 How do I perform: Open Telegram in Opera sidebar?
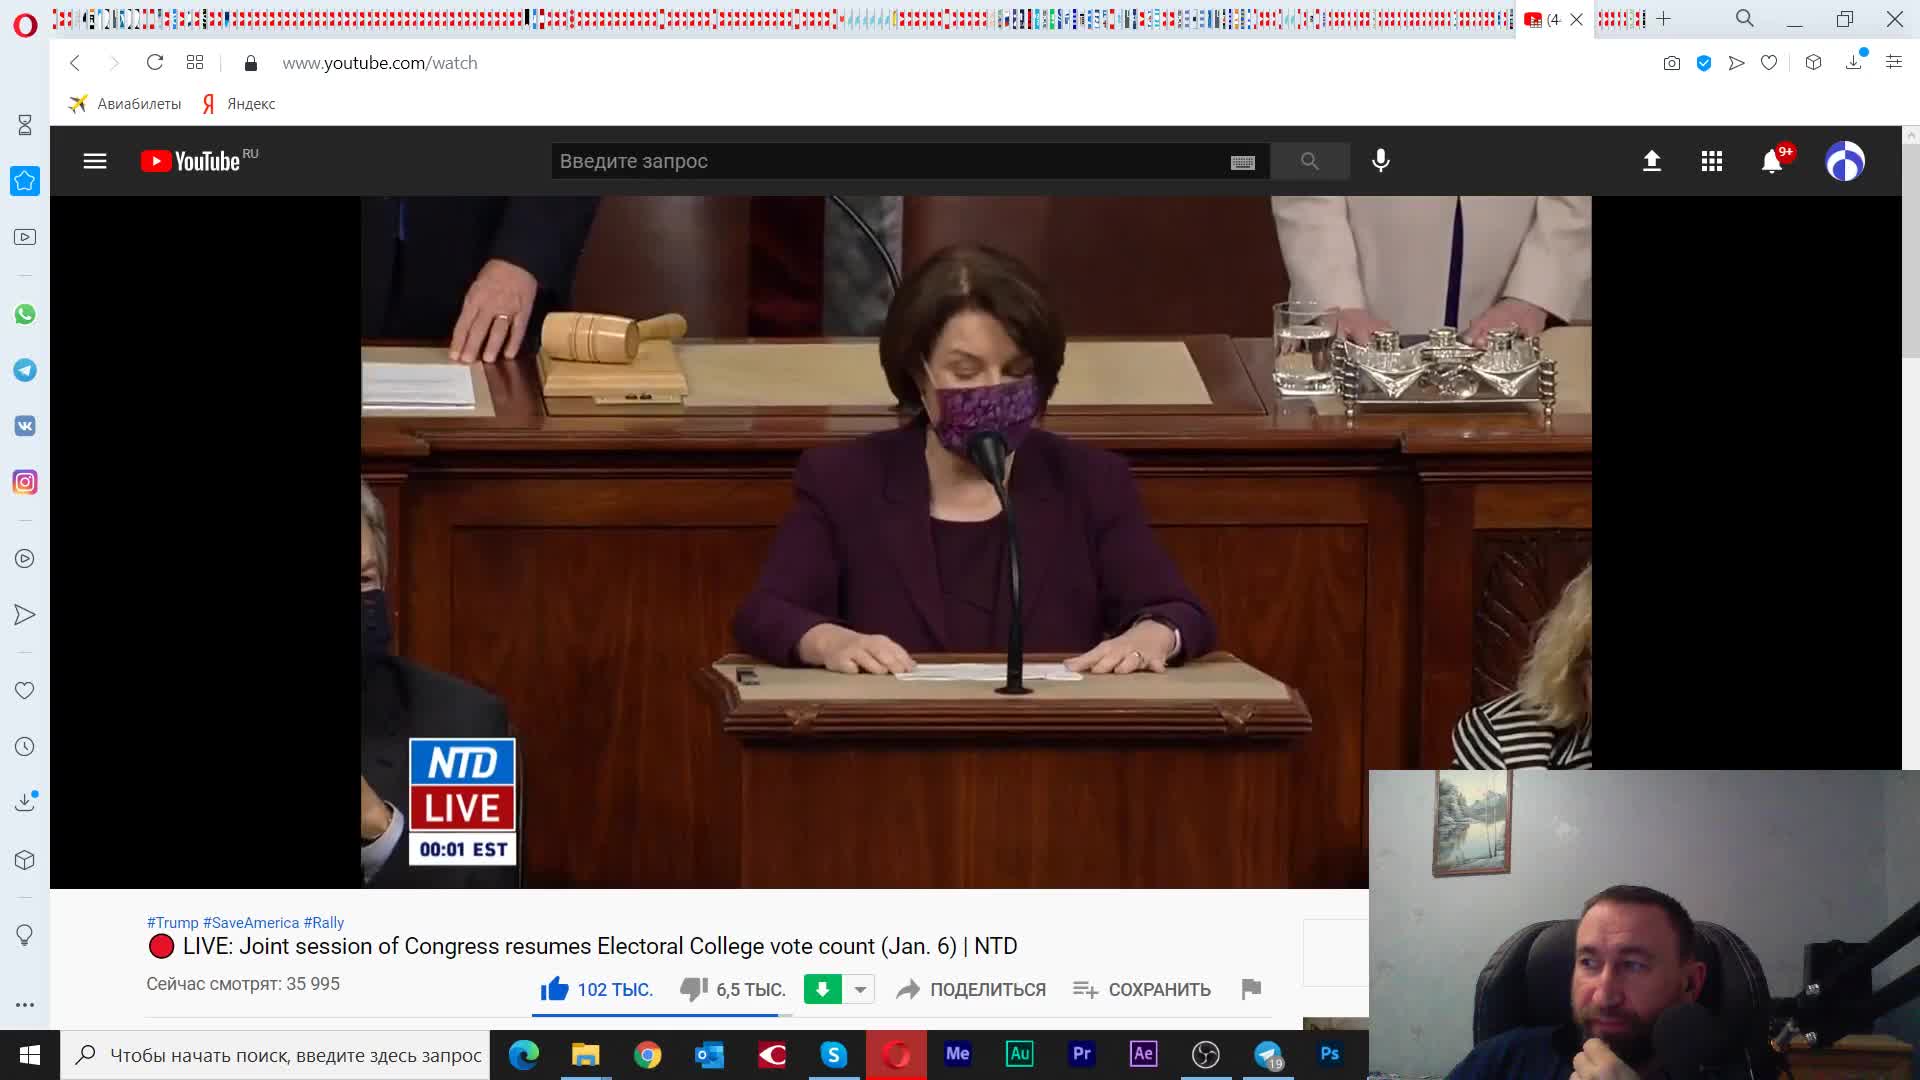[x=25, y=370]
